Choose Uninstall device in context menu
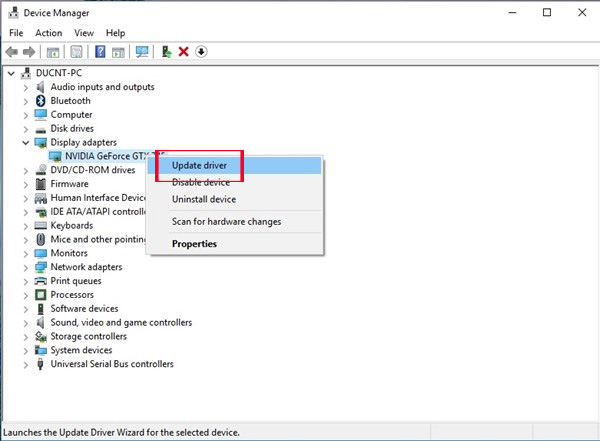600x441 pixels. click(x=205, y=200)
